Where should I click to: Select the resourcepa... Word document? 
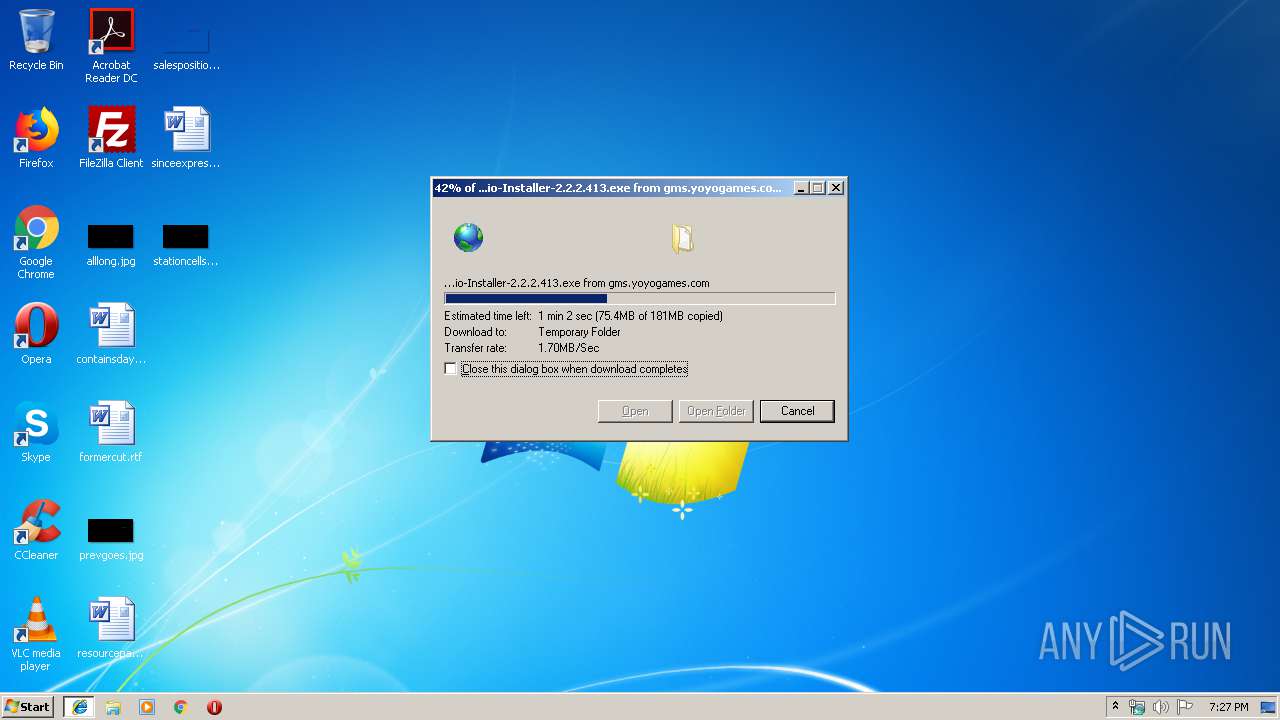tap(111, 628)
